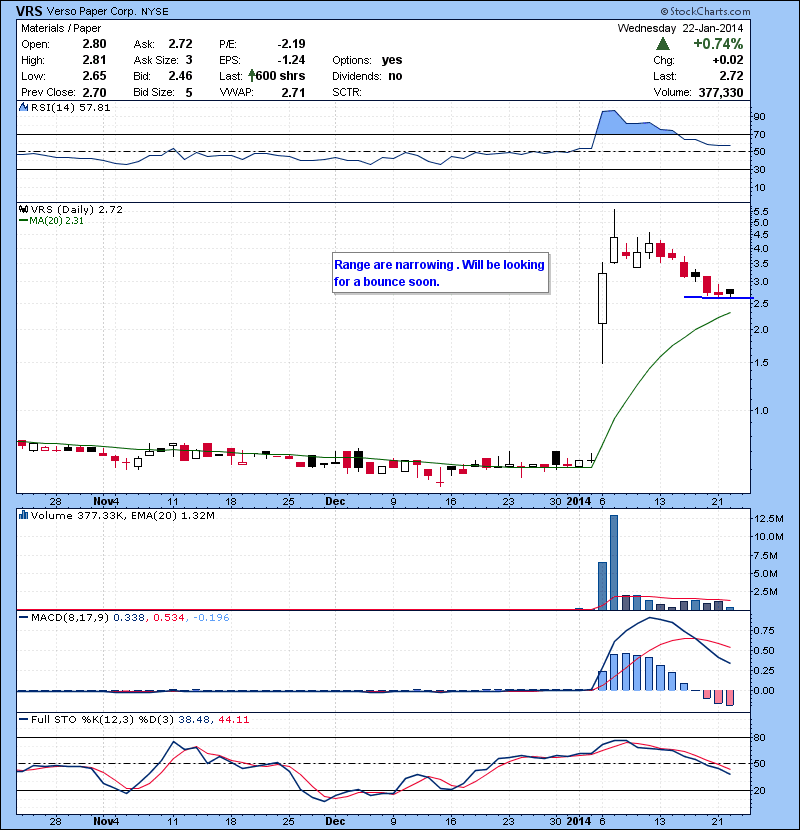Click the Ask Size value 3
Viewport: 800px width, 830px height.
click(x=189, y=60)
